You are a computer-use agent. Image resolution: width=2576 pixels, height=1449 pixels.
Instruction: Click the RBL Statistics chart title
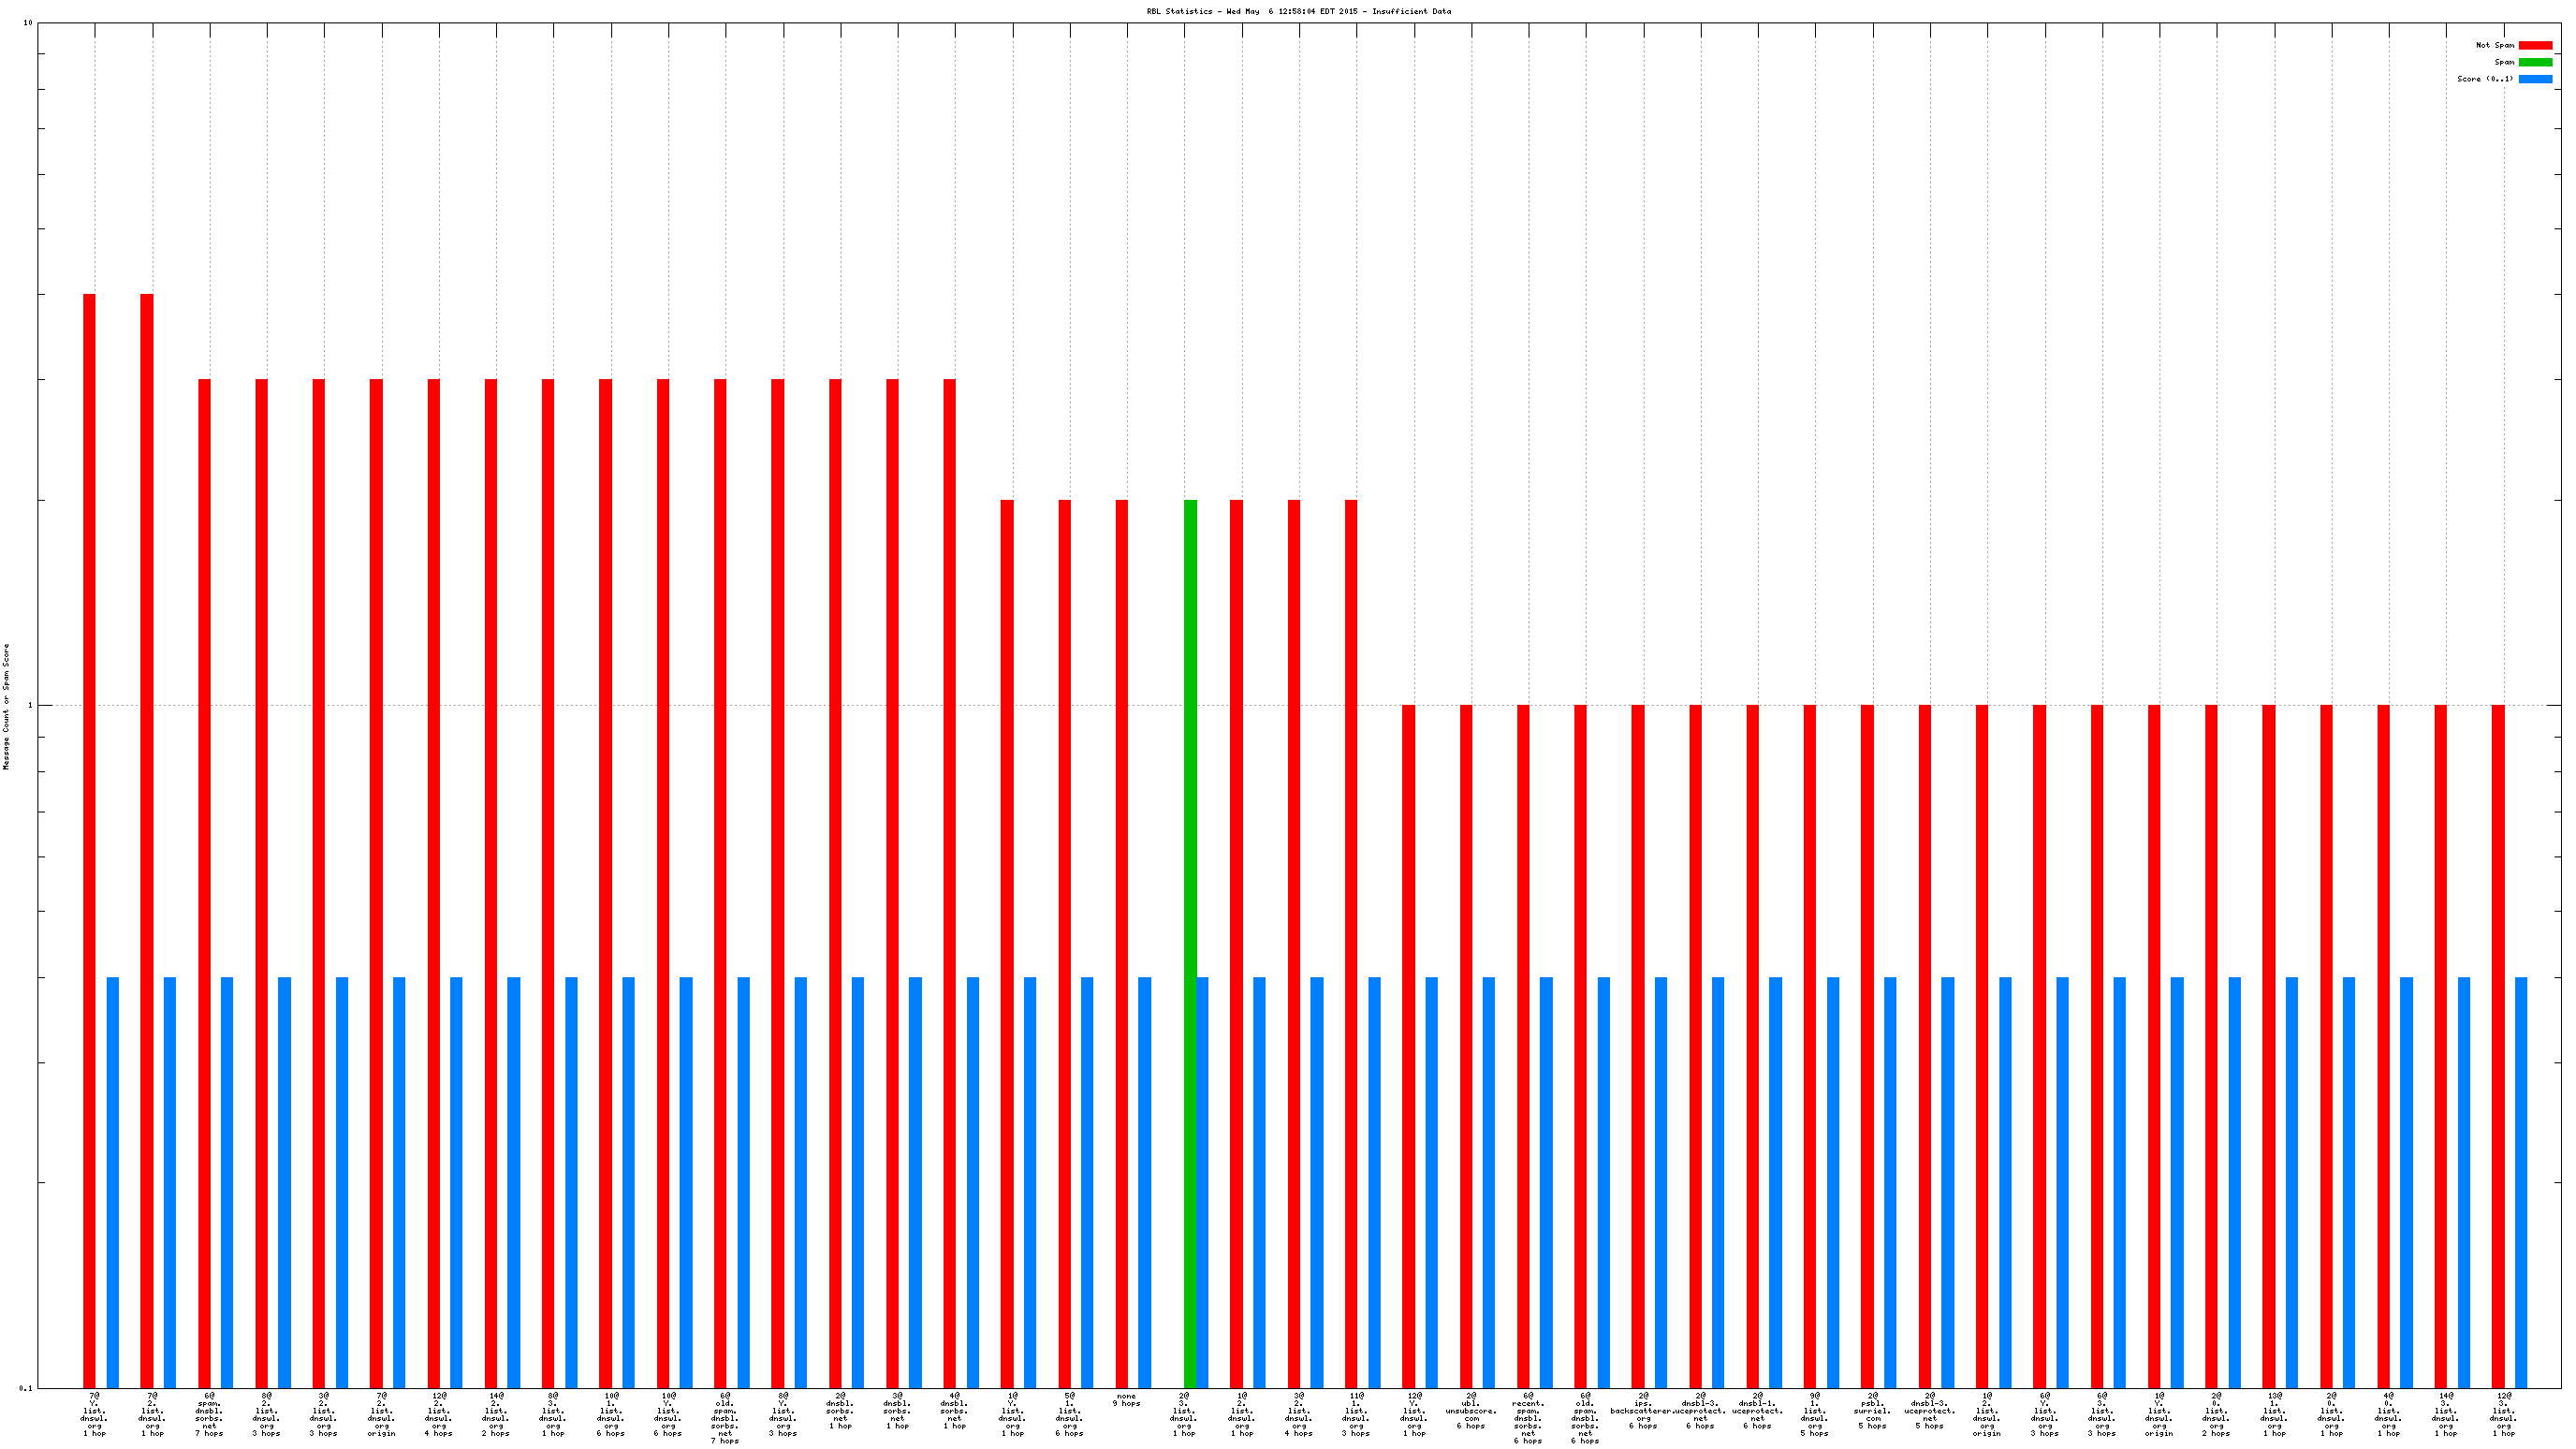1298,11
